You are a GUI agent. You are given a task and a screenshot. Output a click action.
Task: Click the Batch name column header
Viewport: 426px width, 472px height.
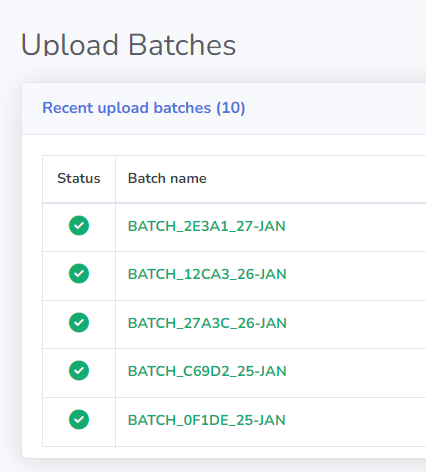(167, 178)
